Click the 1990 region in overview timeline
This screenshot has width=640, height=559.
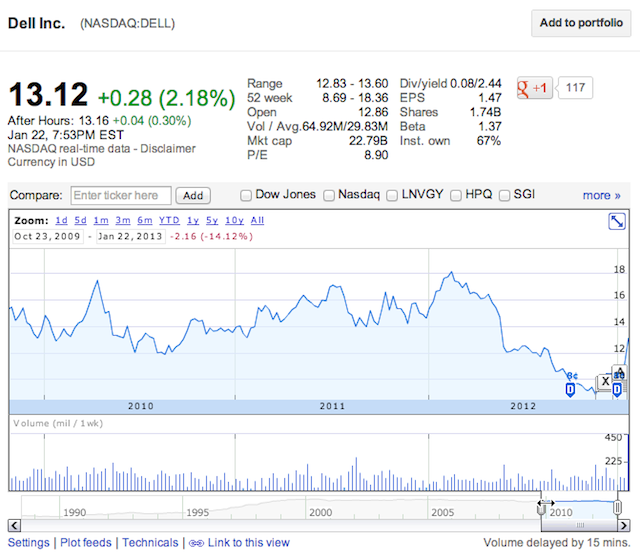point(75,512)
